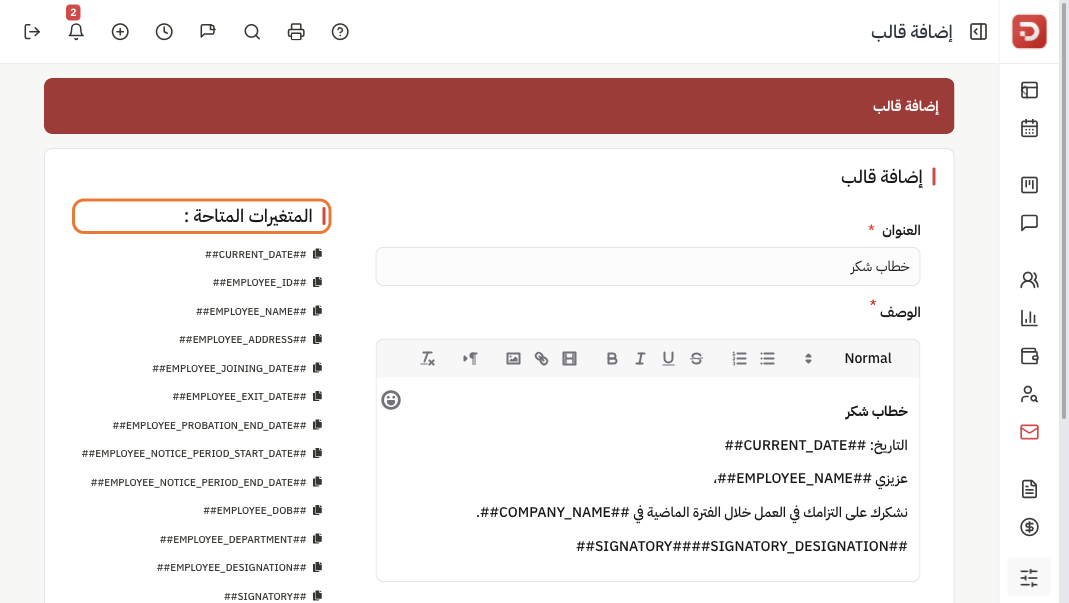Copy the ##CURRENT_DATE## variable
The height and width of the screenshot is (603, 1069).
(x=317, y=254)
